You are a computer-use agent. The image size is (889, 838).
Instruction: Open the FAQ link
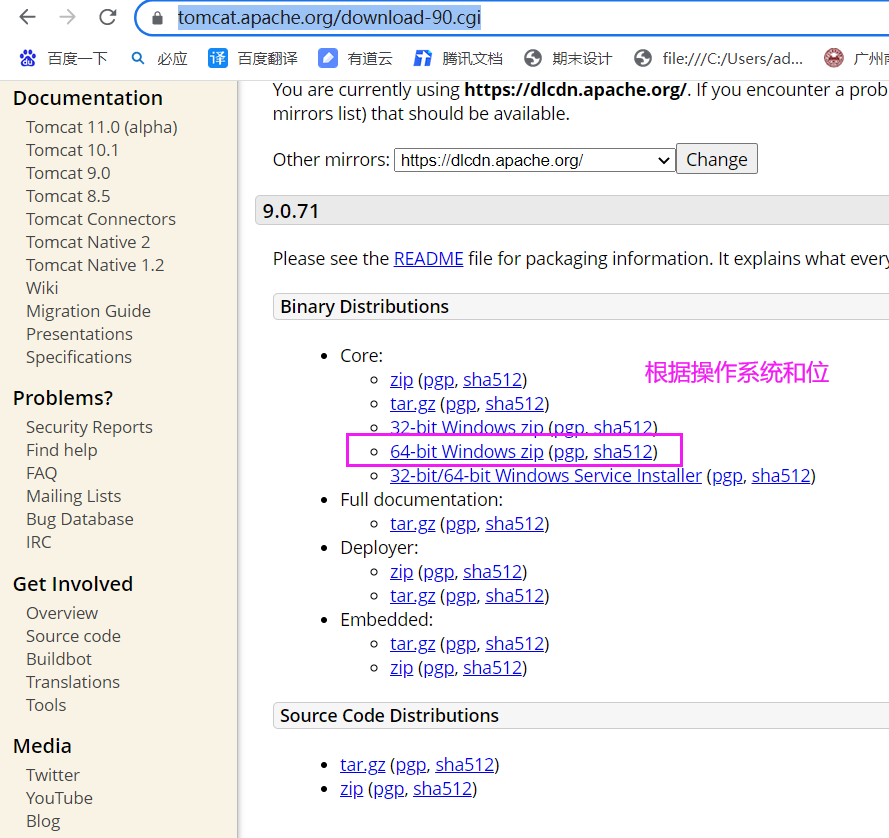pos(42,473)
